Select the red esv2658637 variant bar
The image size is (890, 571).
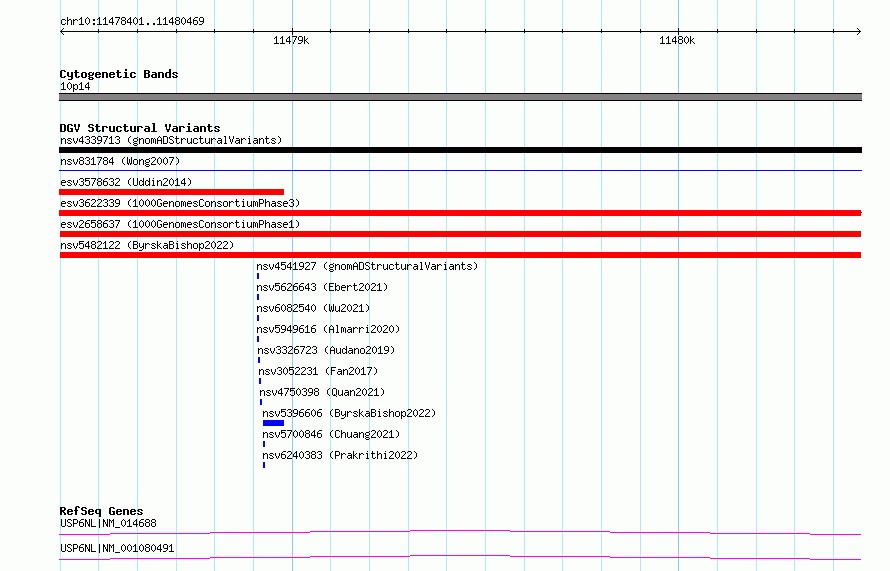tap(460, 234)
